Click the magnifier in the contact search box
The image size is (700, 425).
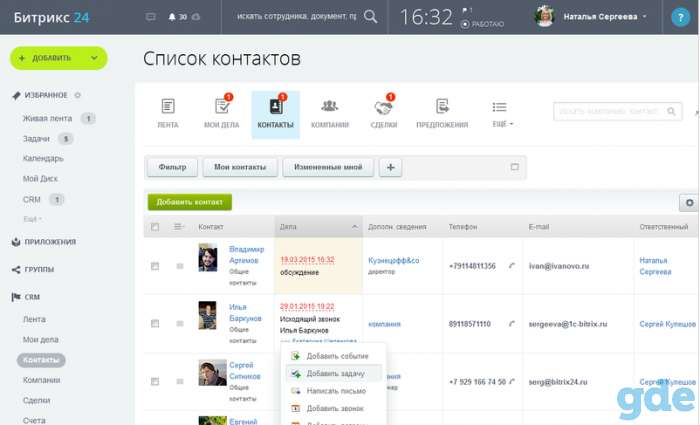[x=671, y=112]
